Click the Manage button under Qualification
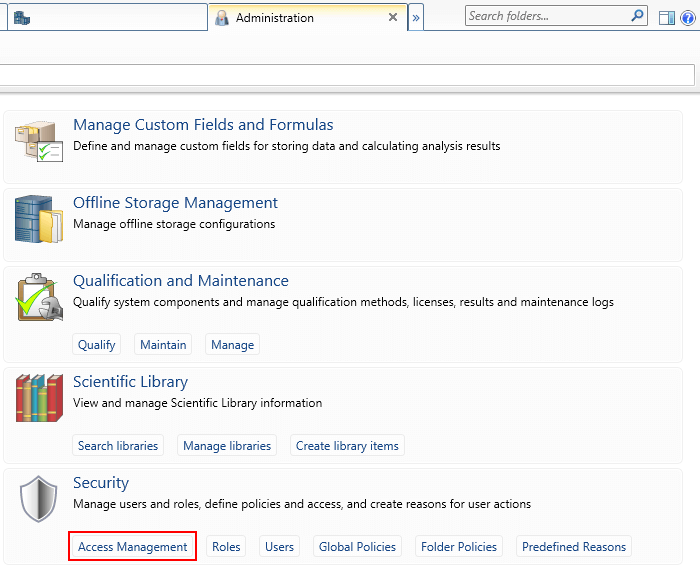Screen dimensions: 700x567 click(232, 345)
